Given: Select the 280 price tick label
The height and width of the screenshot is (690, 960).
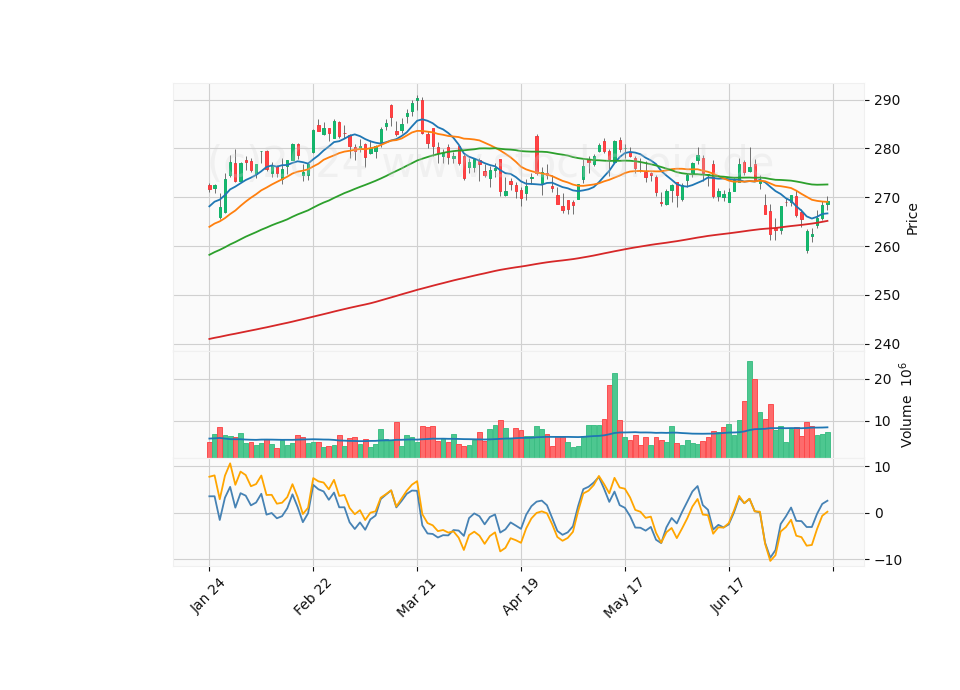Looking at the screenshot, I should click(x=887, y=149).
